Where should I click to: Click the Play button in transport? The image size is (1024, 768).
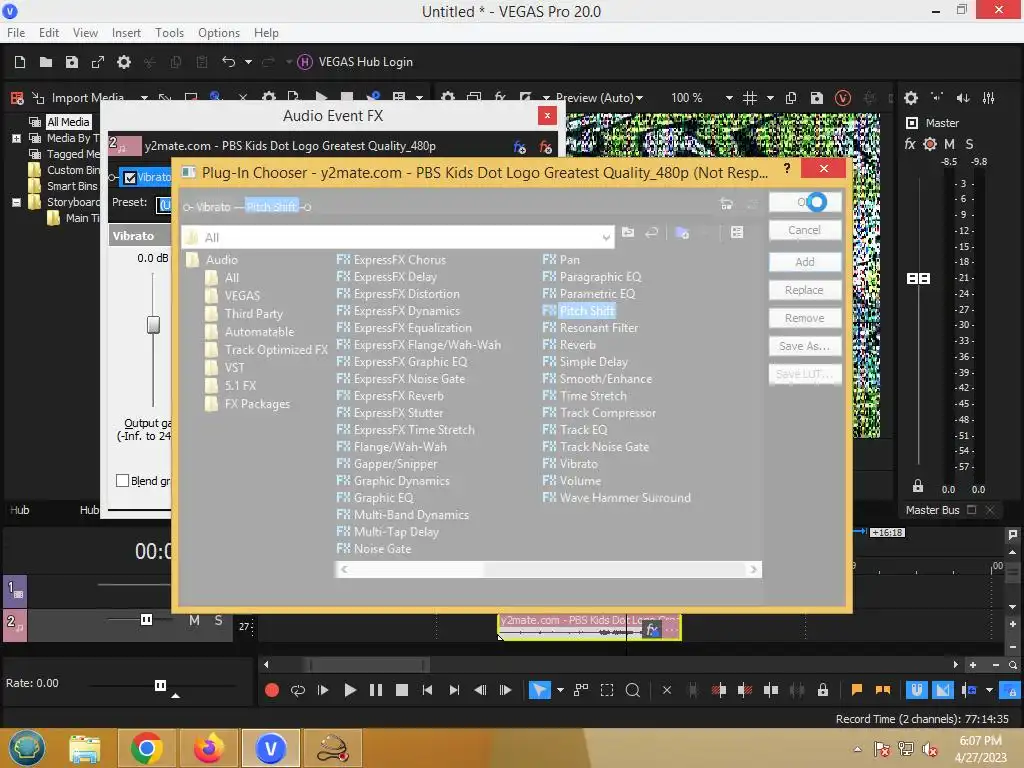click(x=350, y=690)
